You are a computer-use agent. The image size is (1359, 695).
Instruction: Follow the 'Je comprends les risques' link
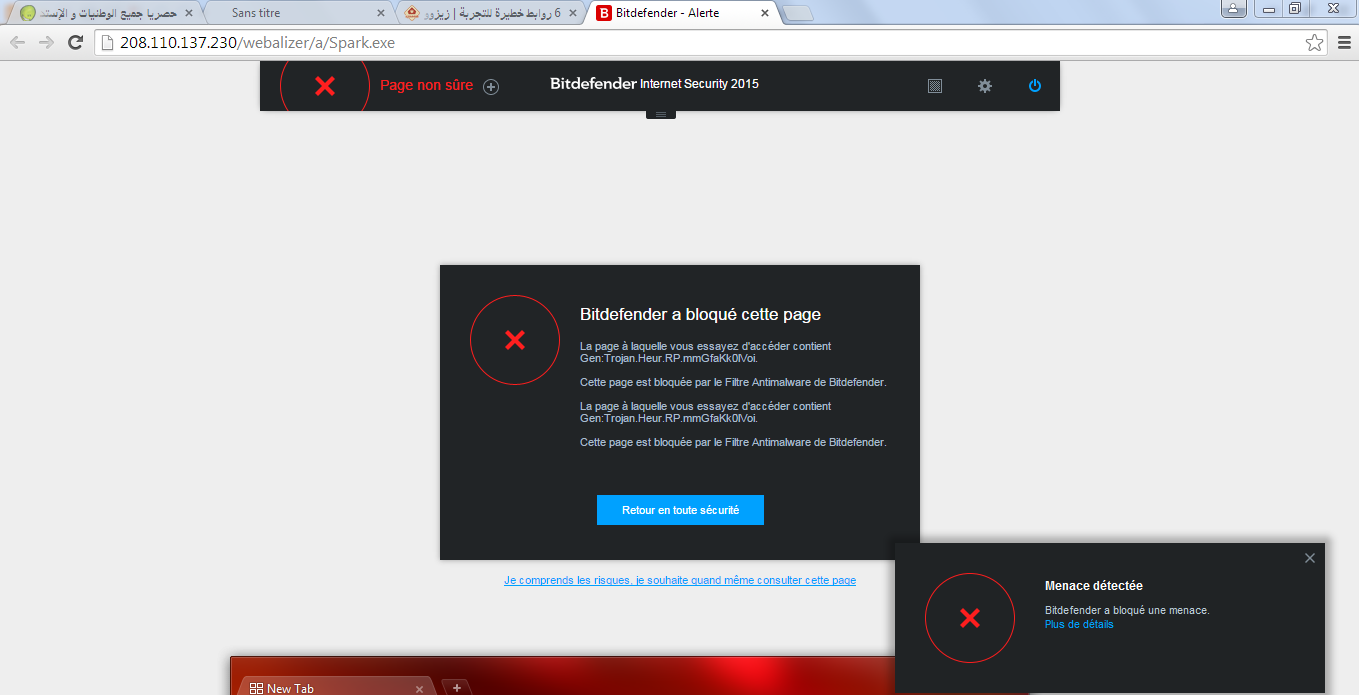coord(680,580)
